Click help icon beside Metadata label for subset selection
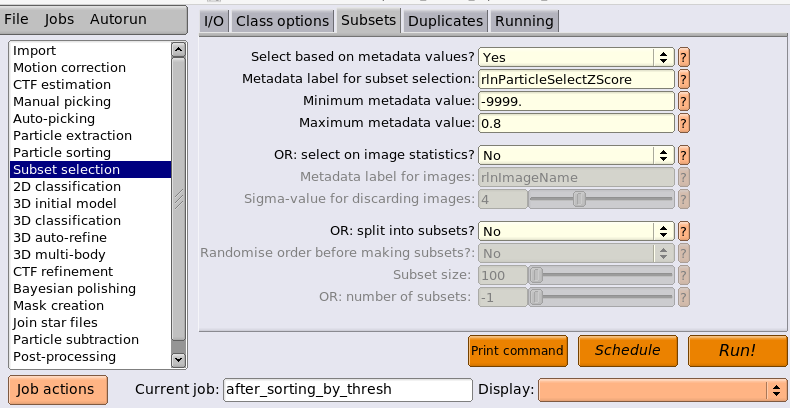Image resolution: width=790 pixels, height=408 pixels. (x=683, y=79)
